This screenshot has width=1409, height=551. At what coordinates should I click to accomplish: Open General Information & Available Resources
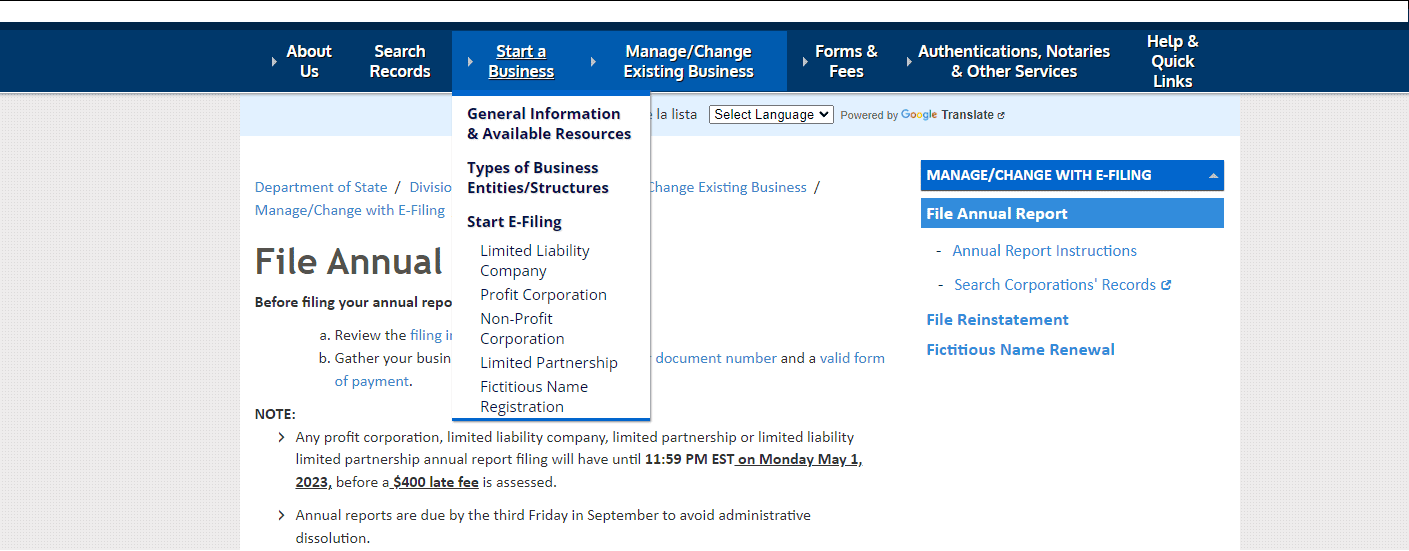coord(549,124)
